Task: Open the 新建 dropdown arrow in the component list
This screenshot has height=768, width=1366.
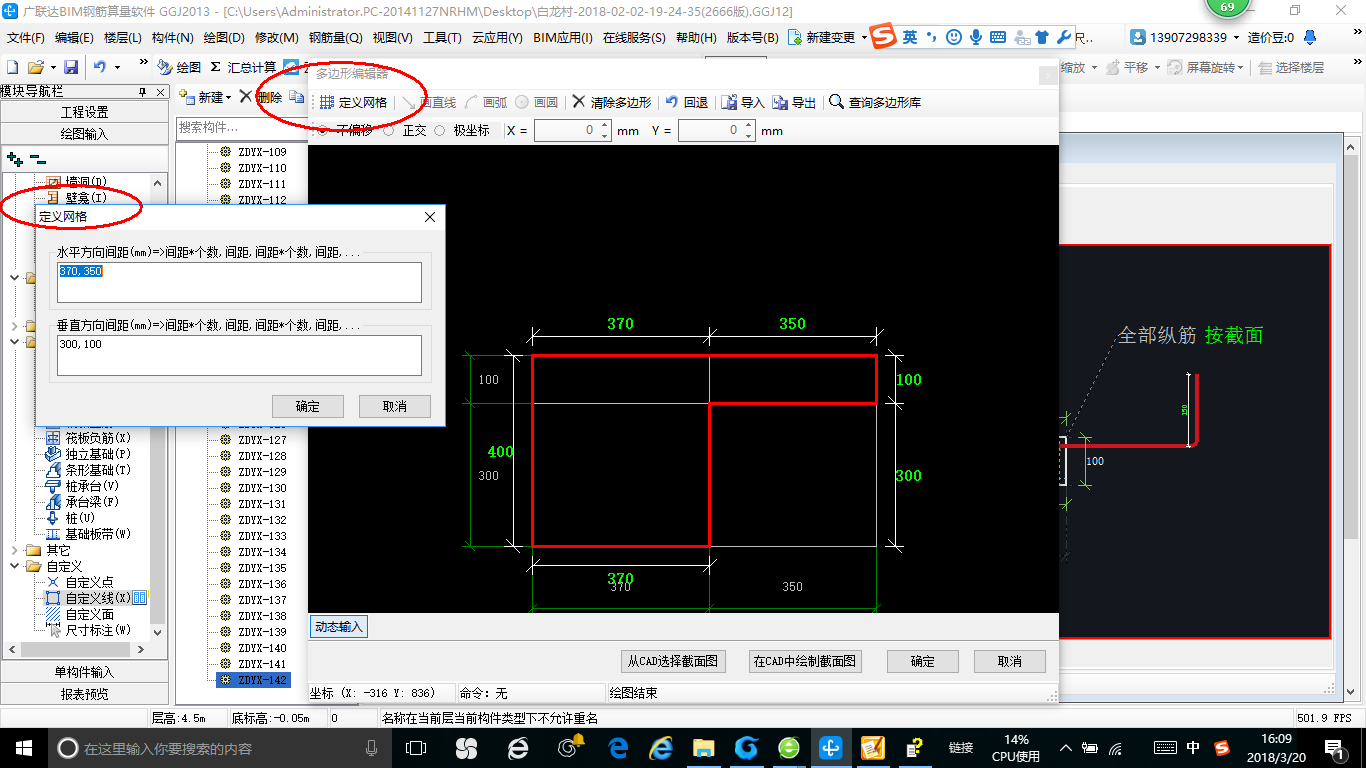Action: pos(228,97)
